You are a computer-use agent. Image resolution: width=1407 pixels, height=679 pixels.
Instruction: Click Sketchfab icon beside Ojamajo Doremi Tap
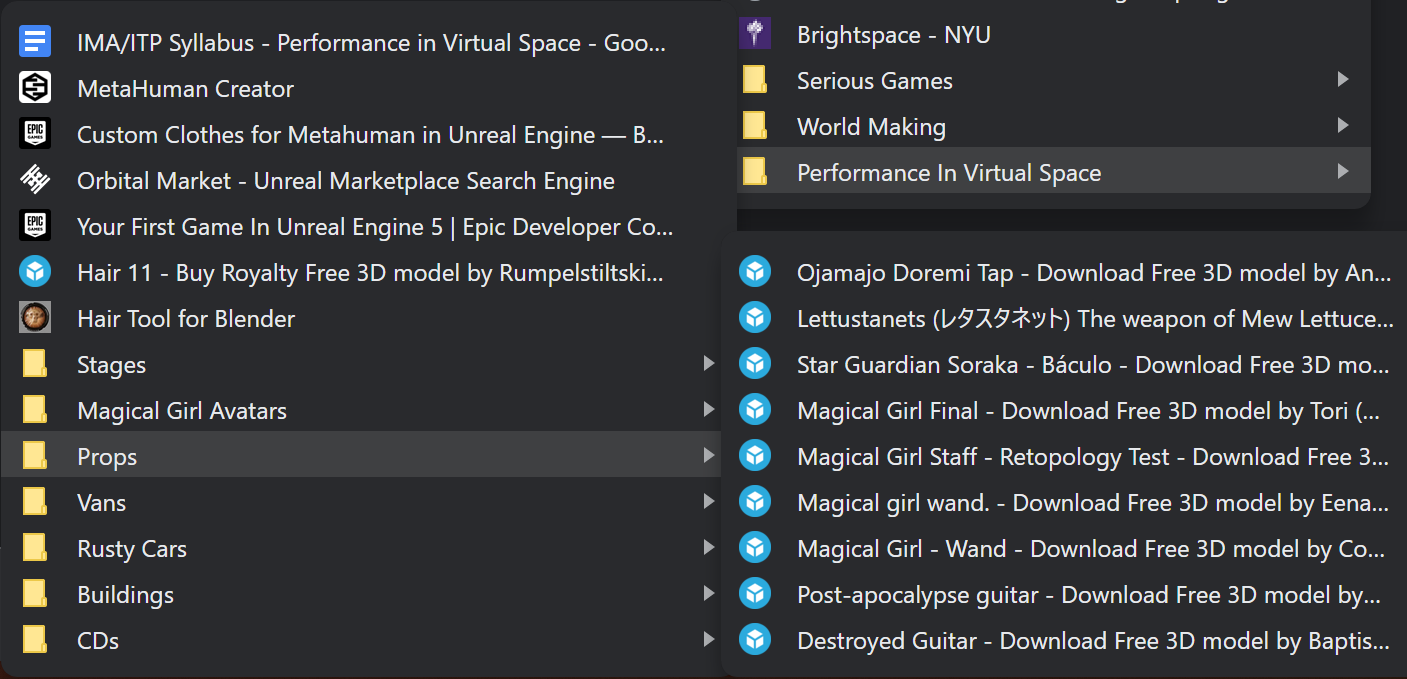[x=755, y=273]
